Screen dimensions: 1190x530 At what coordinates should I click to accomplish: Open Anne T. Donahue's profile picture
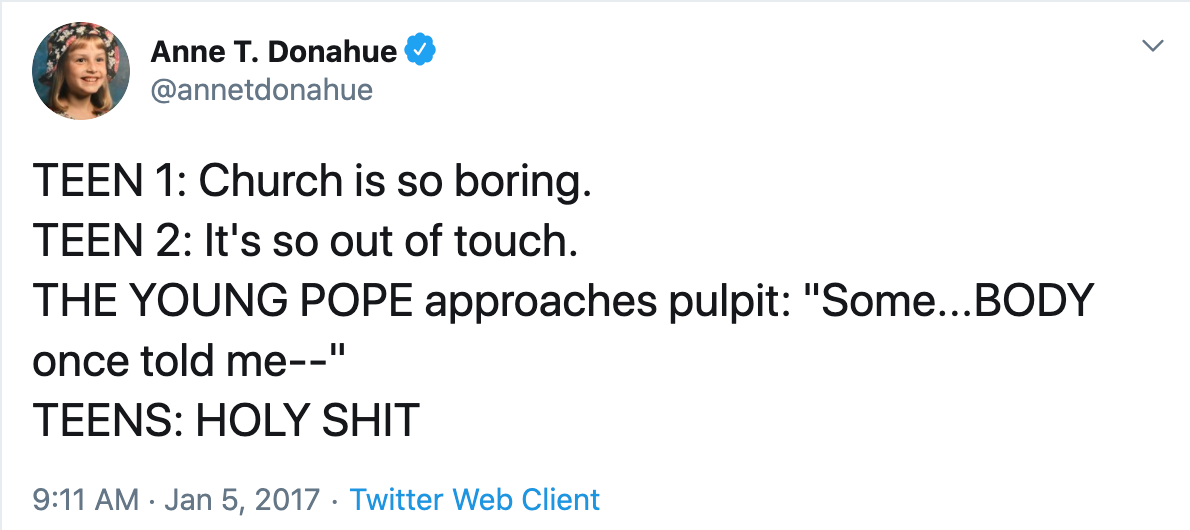pyautogui.click(x=80, y=71)
